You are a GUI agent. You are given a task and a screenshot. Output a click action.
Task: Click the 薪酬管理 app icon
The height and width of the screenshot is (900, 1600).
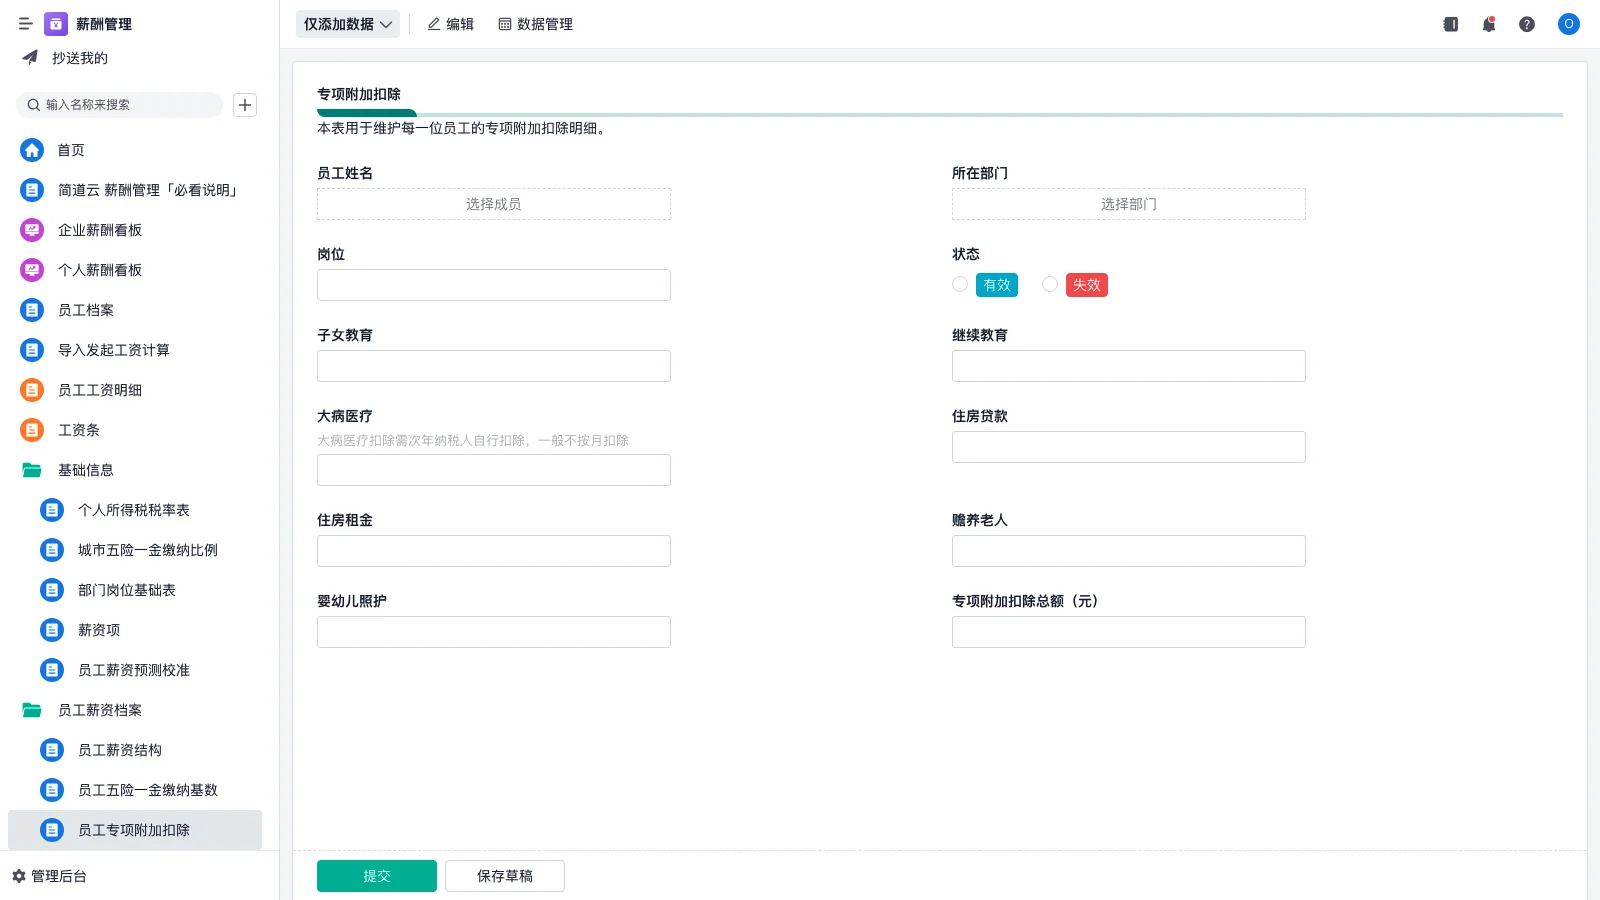[x=55, y=24]
